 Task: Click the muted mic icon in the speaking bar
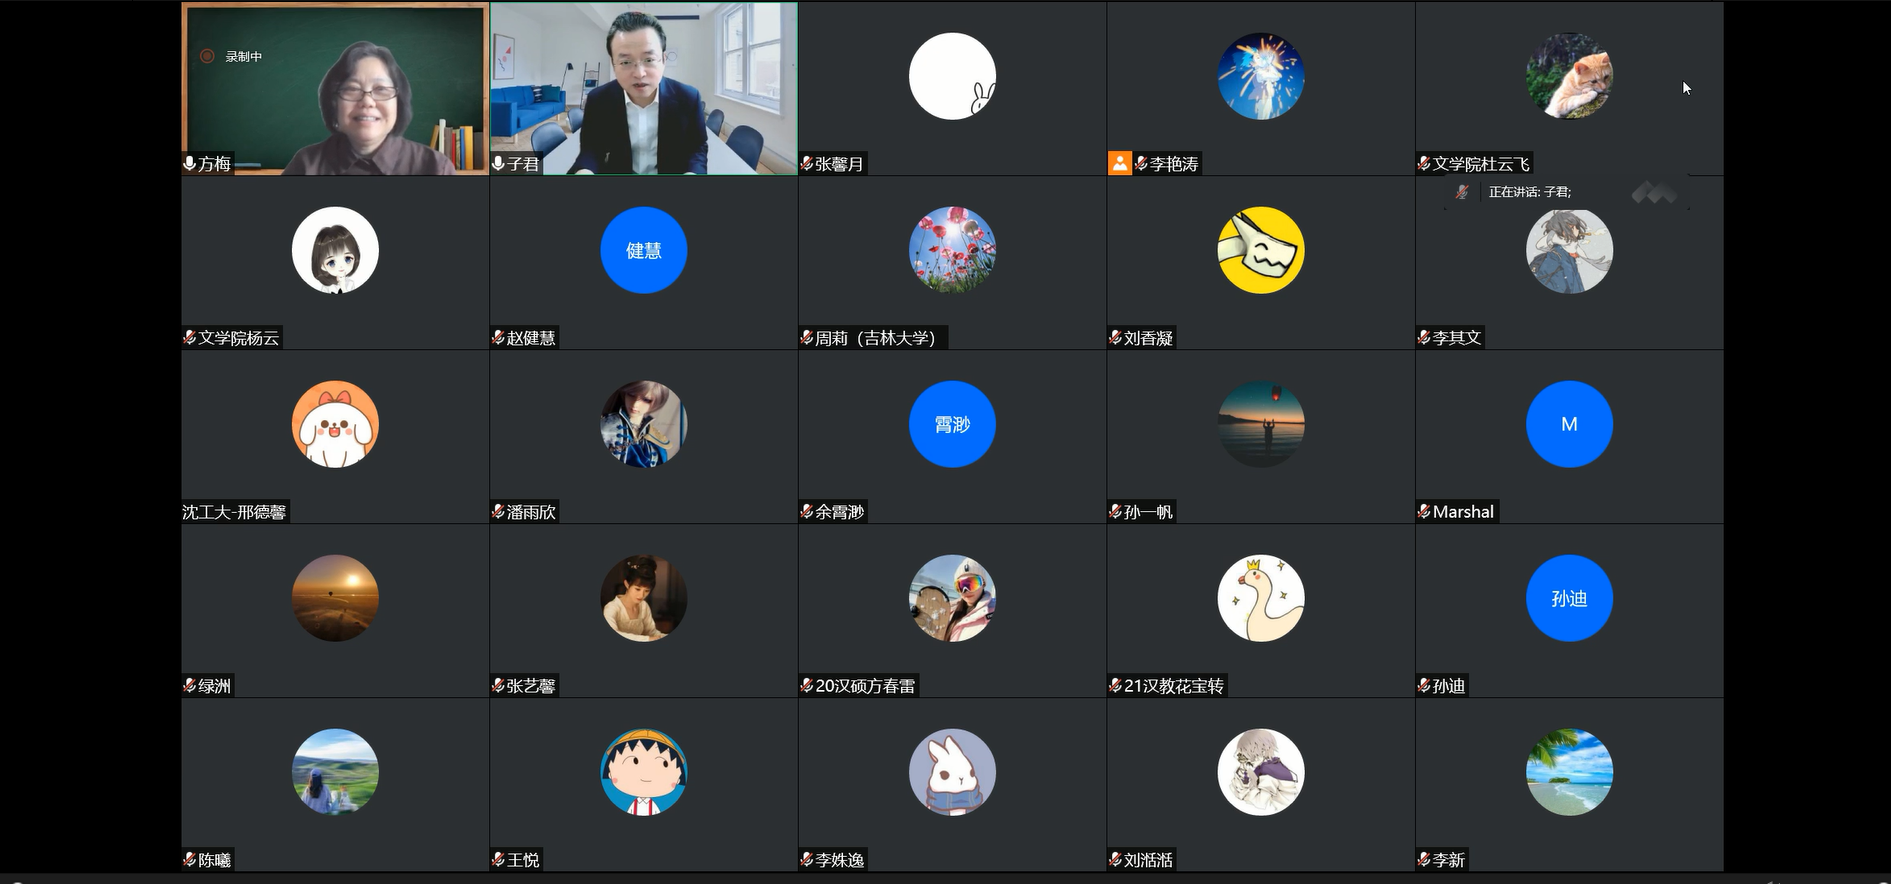1462,192
